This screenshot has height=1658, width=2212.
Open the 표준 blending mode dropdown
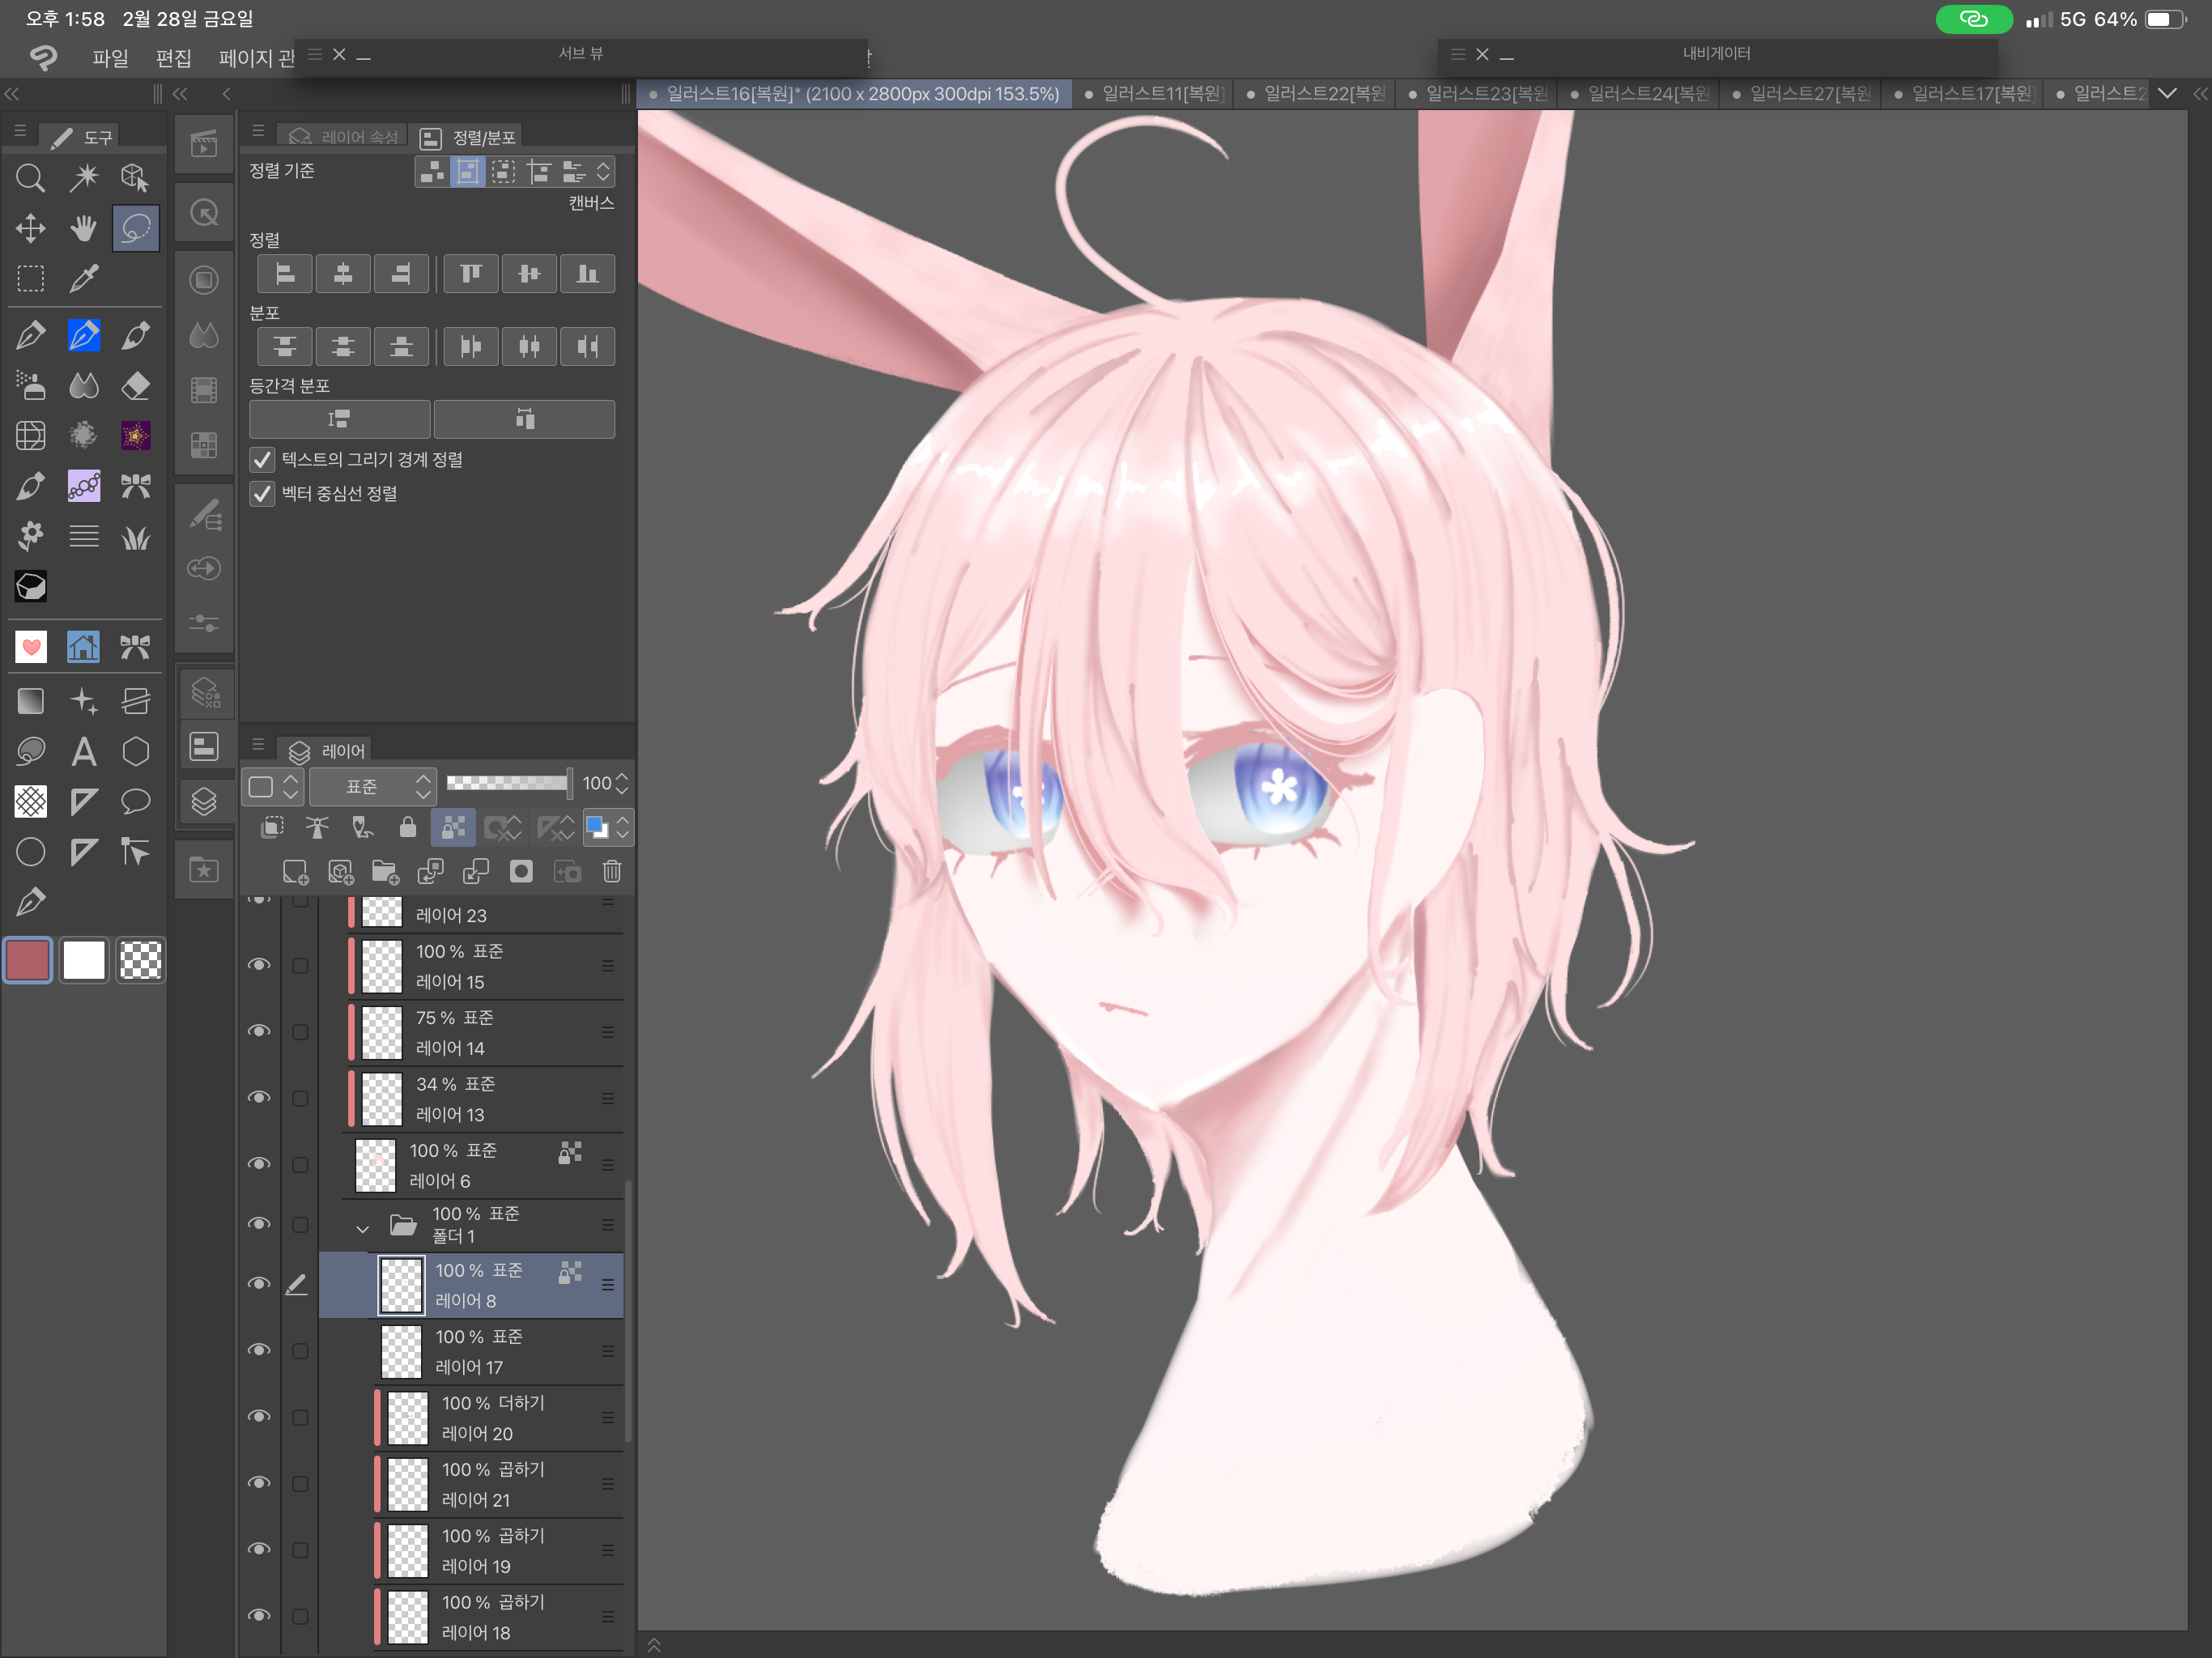coord(372,786)
